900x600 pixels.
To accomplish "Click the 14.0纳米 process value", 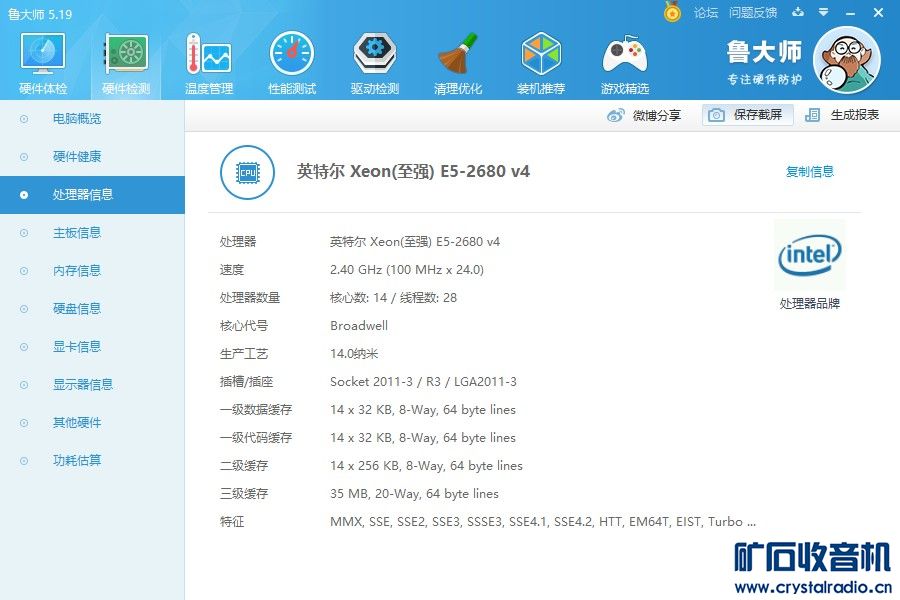I will [354, 354].
